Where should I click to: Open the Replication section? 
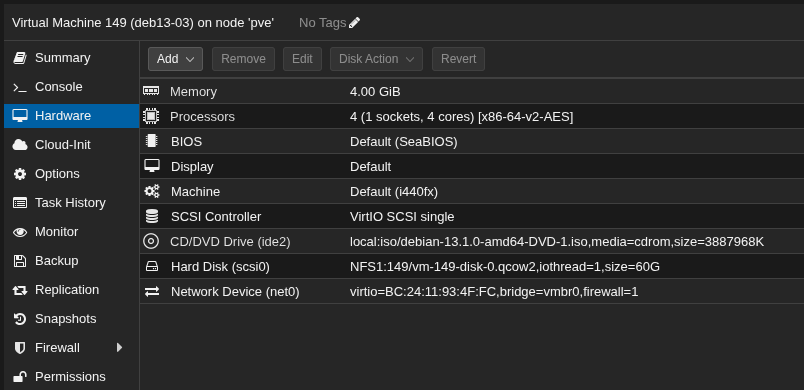point(71,290)
